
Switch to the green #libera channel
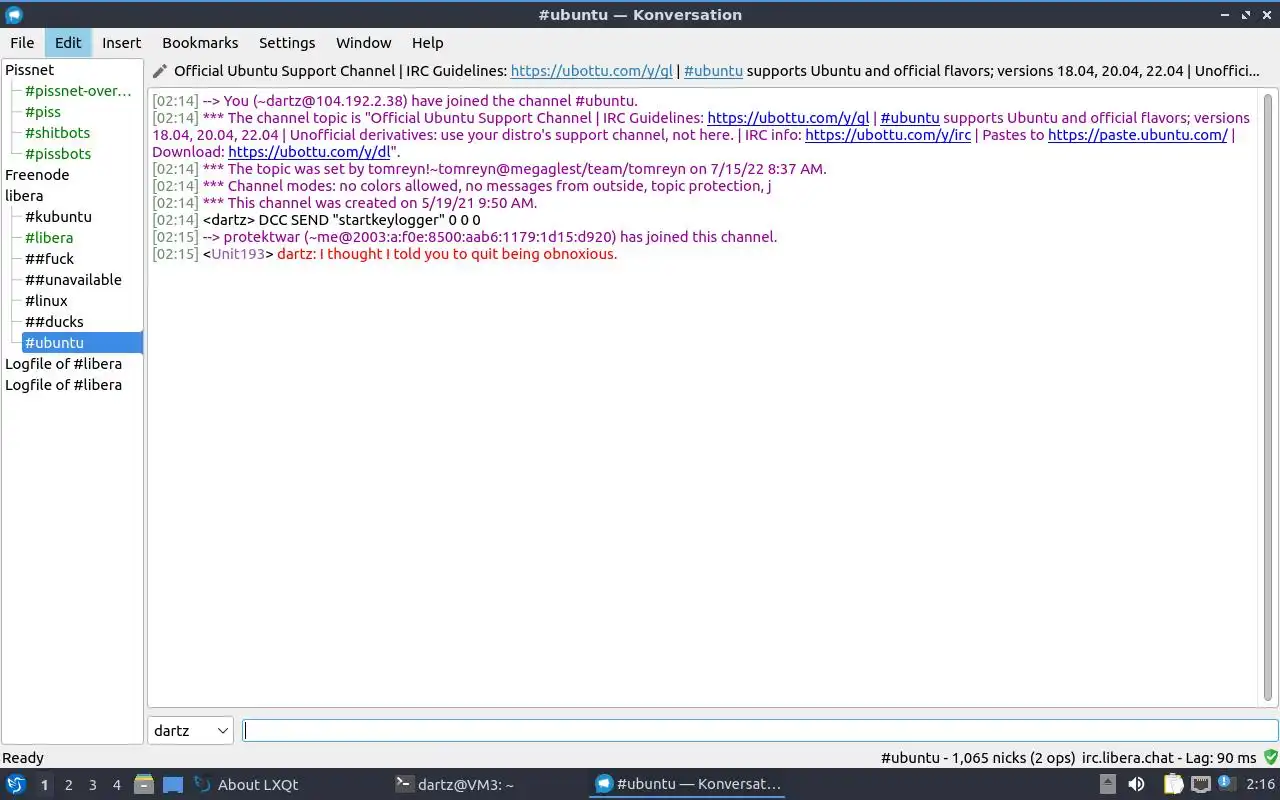click(x=49, y=238)
